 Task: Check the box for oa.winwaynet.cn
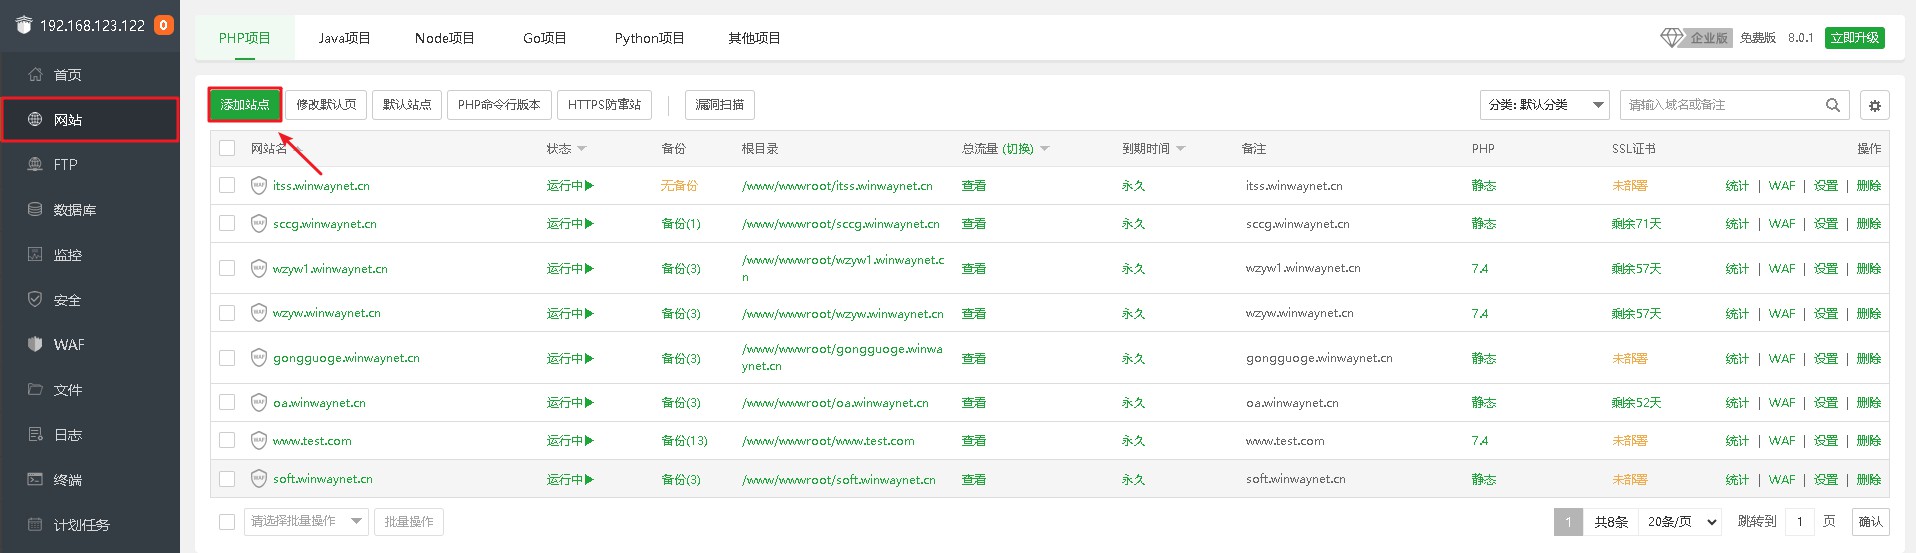tap(227, 402)
